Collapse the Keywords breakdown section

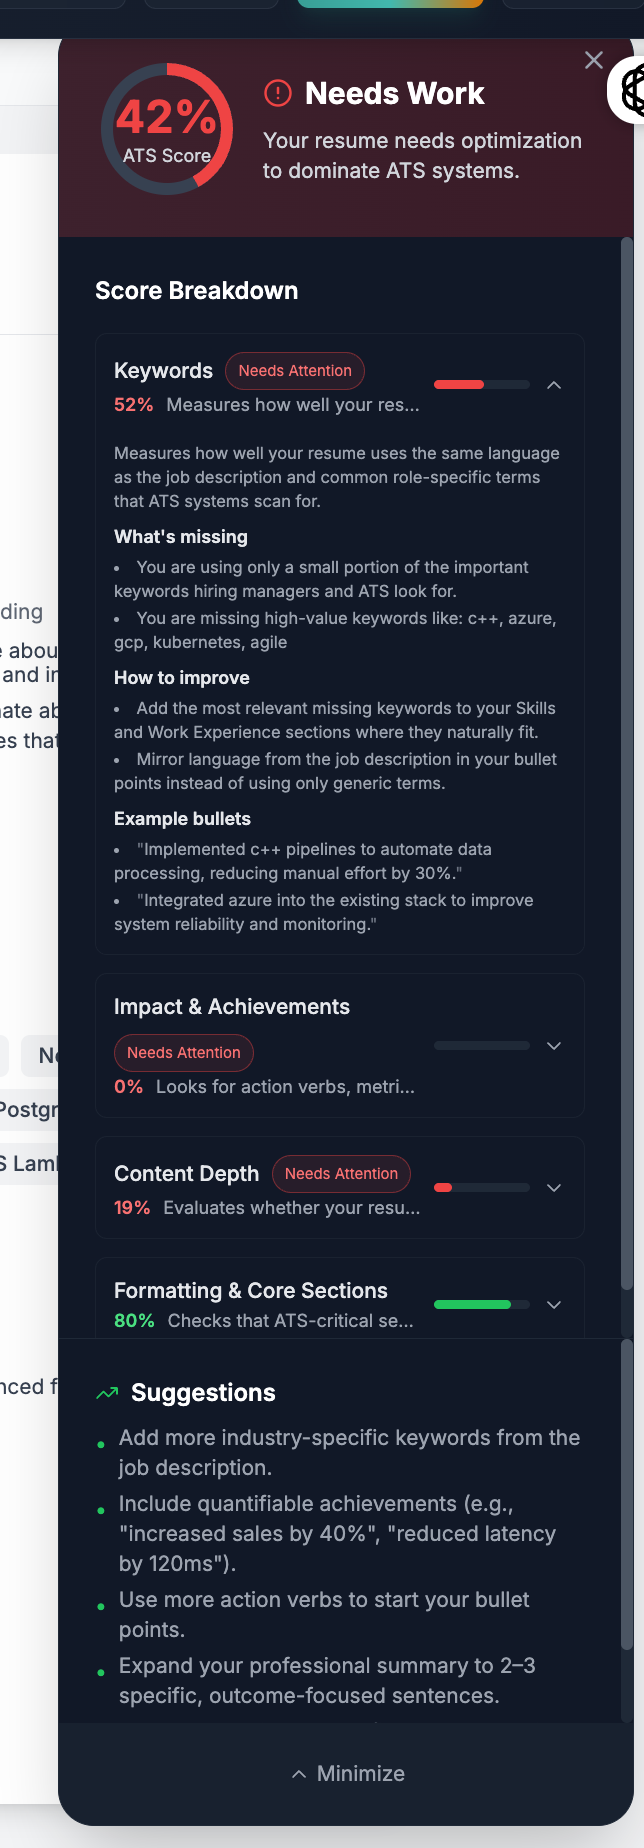(x=554, y=385)
